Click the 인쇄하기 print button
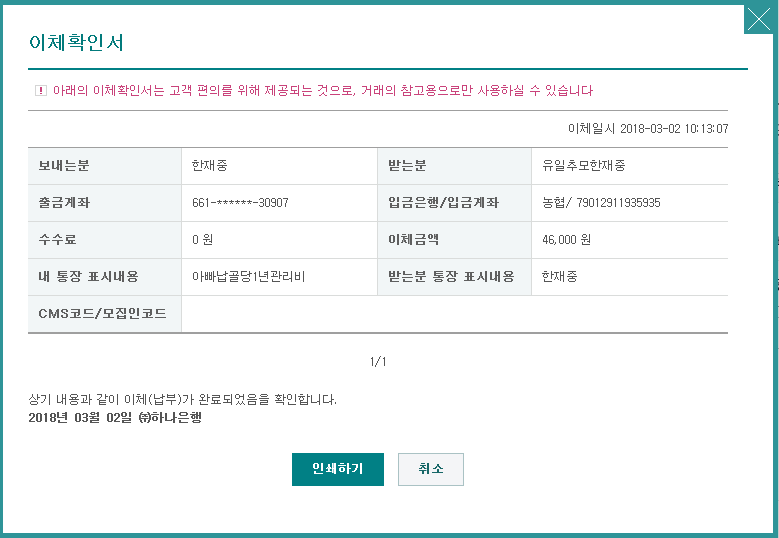779x538 pixels. click(x=337, y=469)
